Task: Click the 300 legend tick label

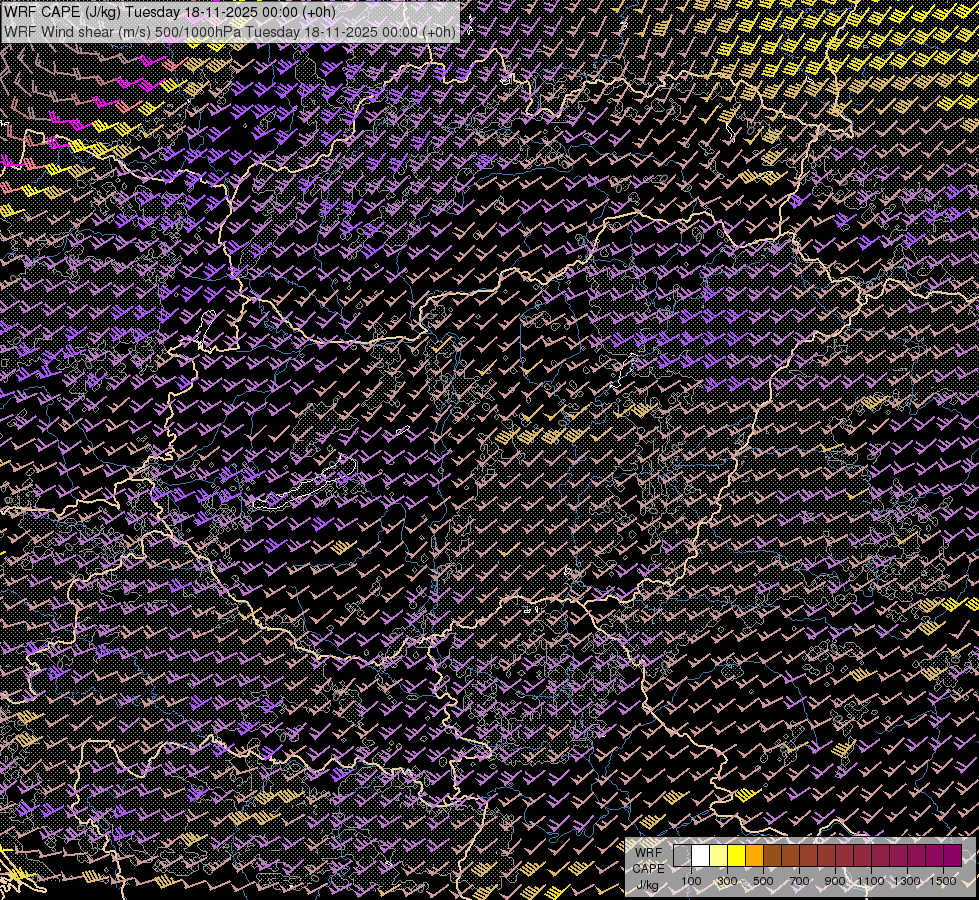Action: (x=727, y=881)
